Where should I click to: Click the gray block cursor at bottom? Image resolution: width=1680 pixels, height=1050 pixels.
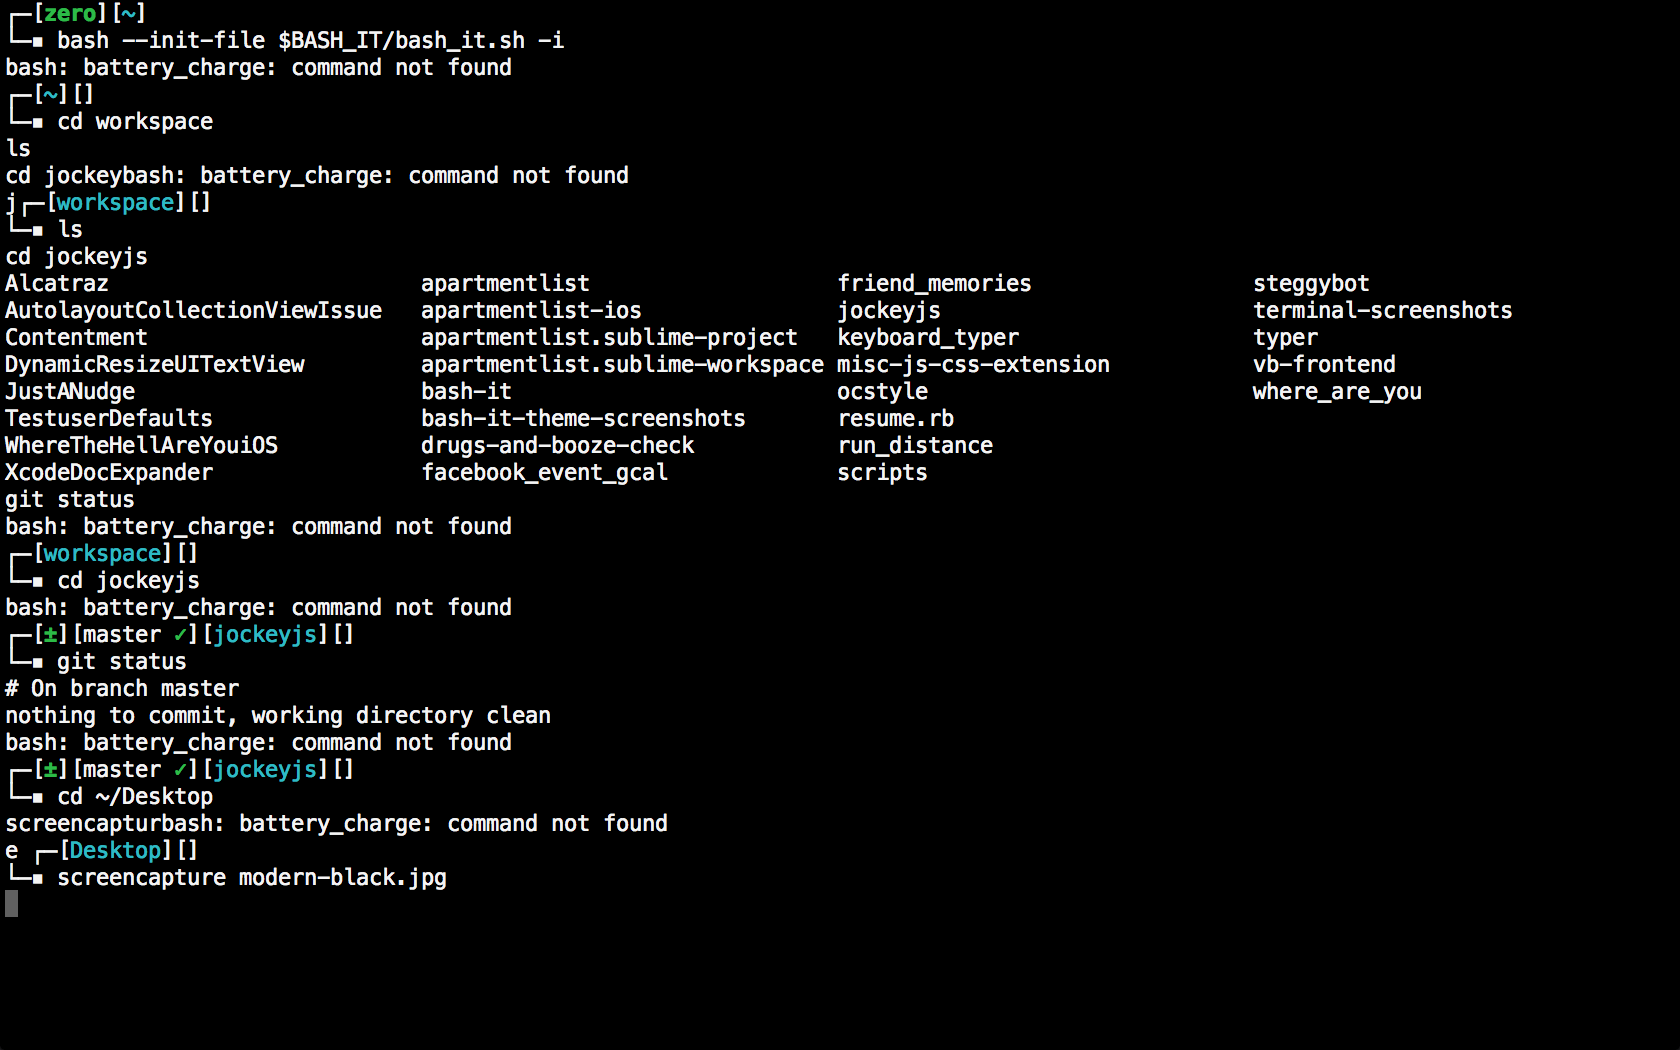point(12,904)
